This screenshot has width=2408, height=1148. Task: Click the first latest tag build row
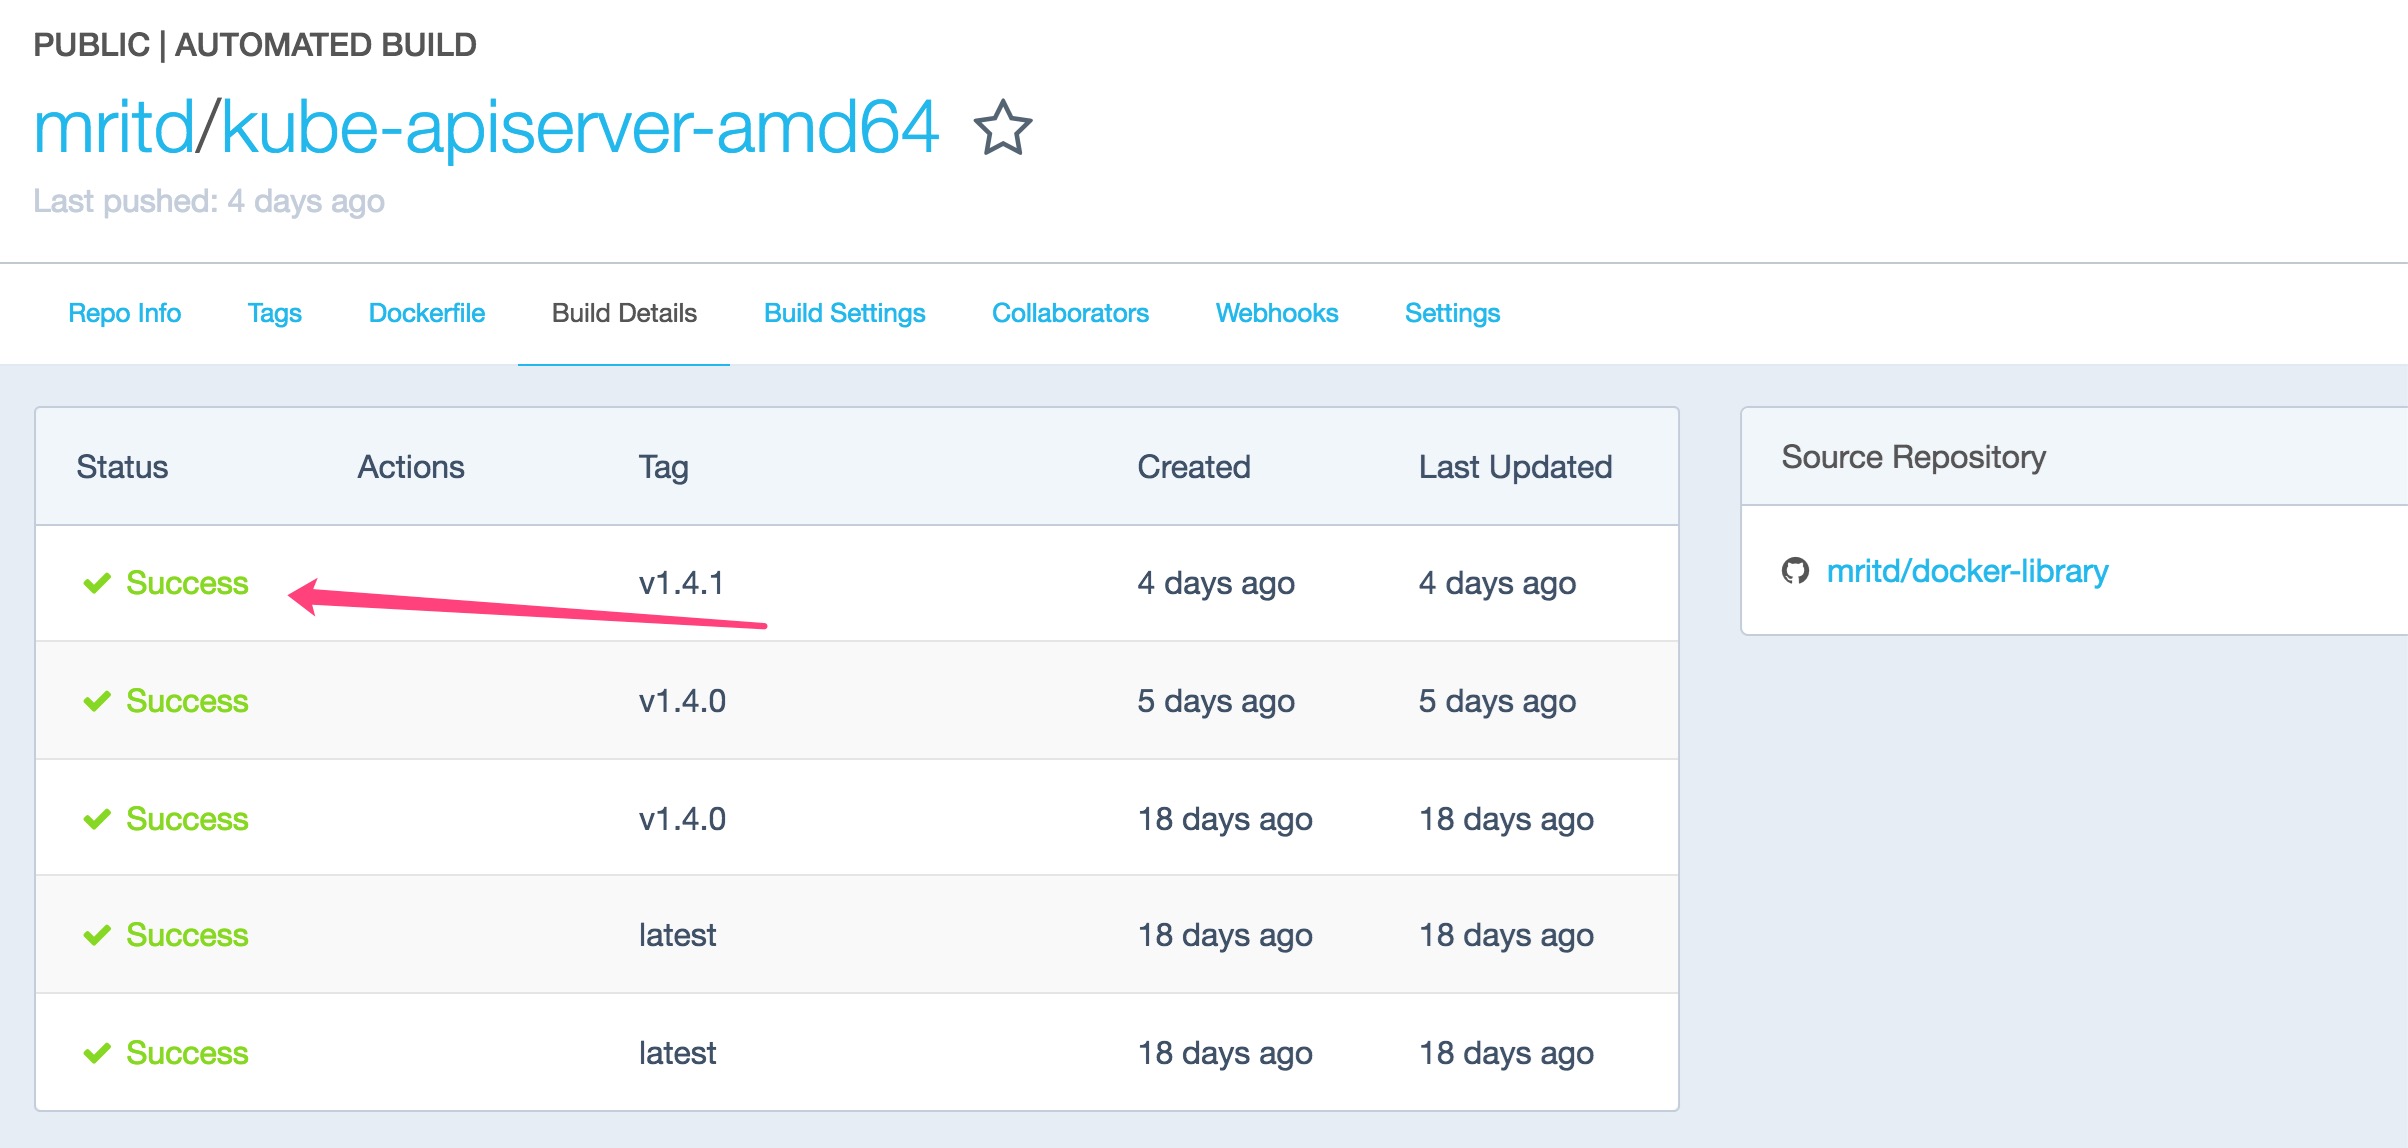pyautogui.click(x=187, y=935)
